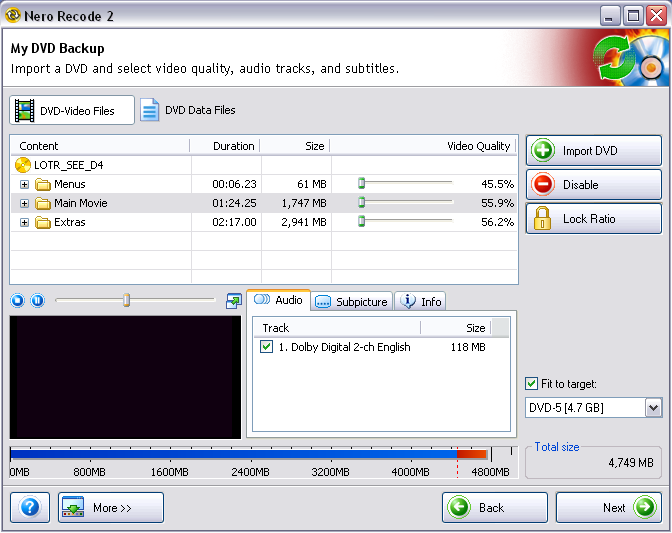
Task: Click the 4,749 MB total size value
Action: tap(631, 462)
